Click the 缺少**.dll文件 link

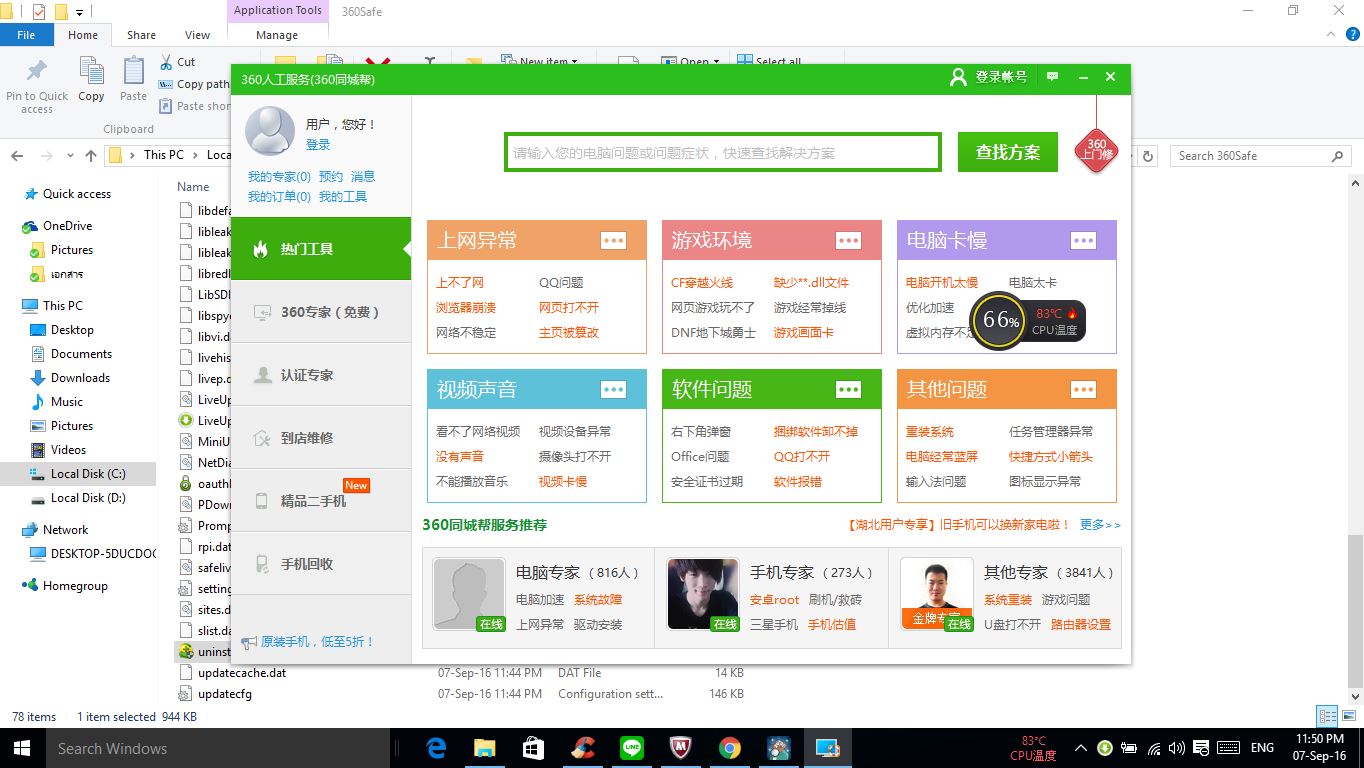(x=811, y=283)
